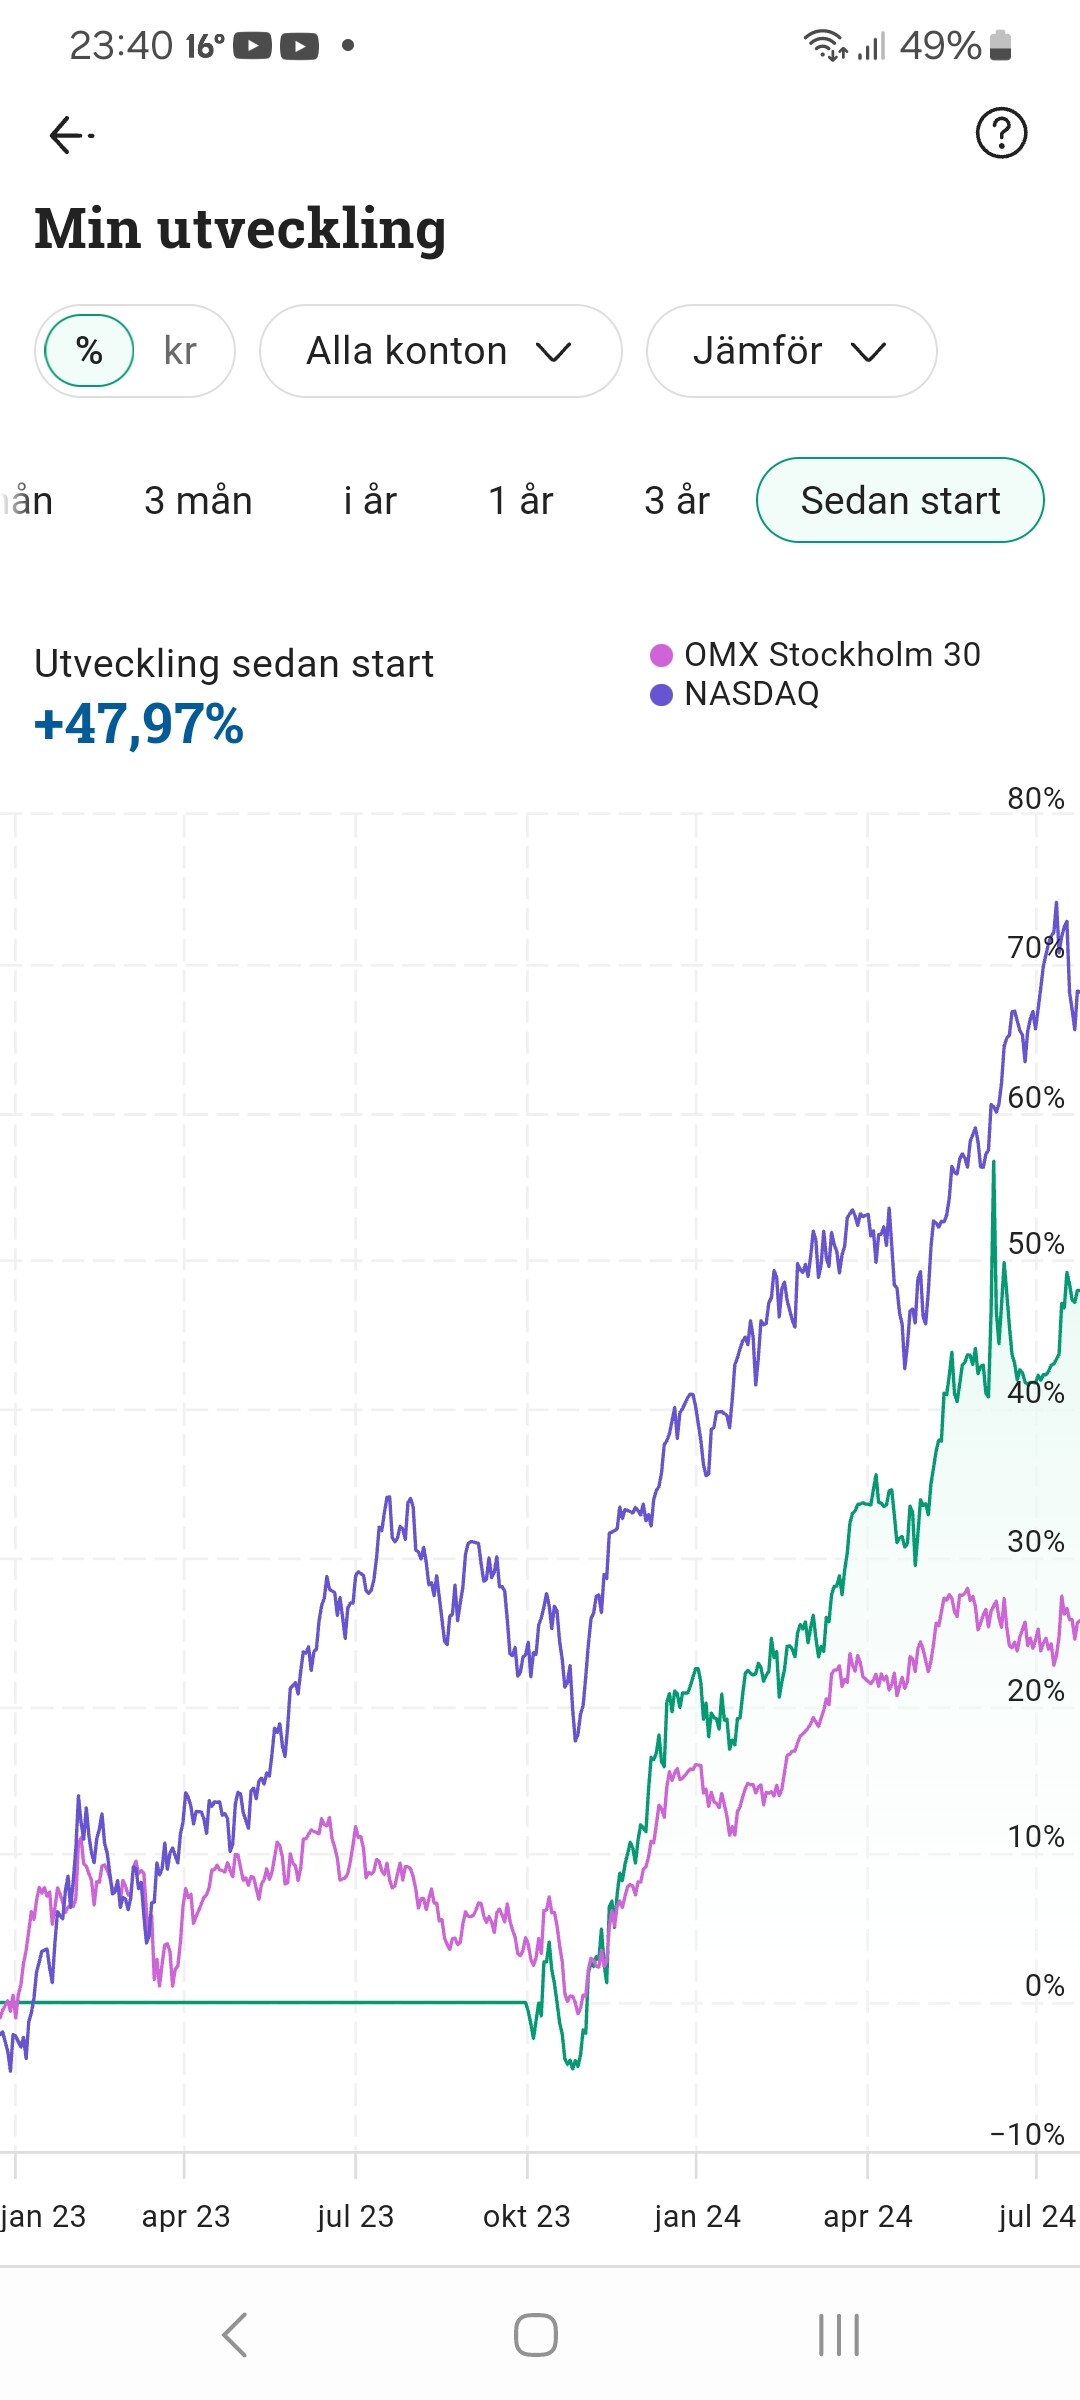Select the '3 mån' period tab
Image resolution: width=1080 pixels, height=2400 pixels.
coord(198,500)
